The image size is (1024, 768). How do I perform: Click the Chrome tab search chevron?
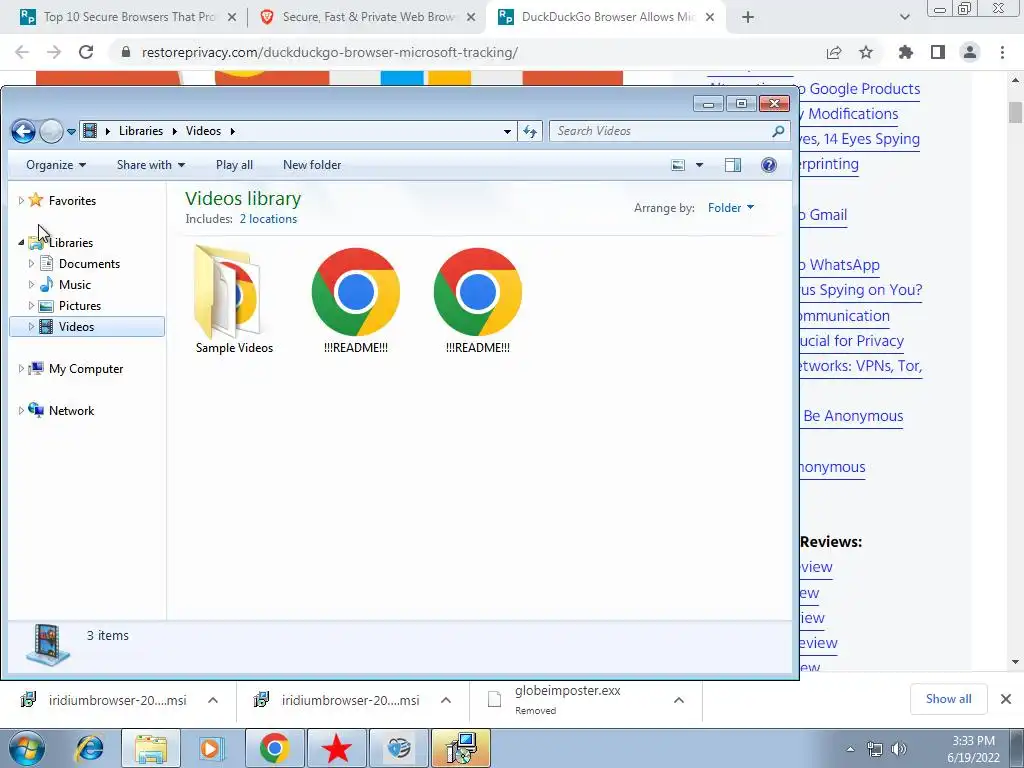pyautogui.click(x=904, y=18)
